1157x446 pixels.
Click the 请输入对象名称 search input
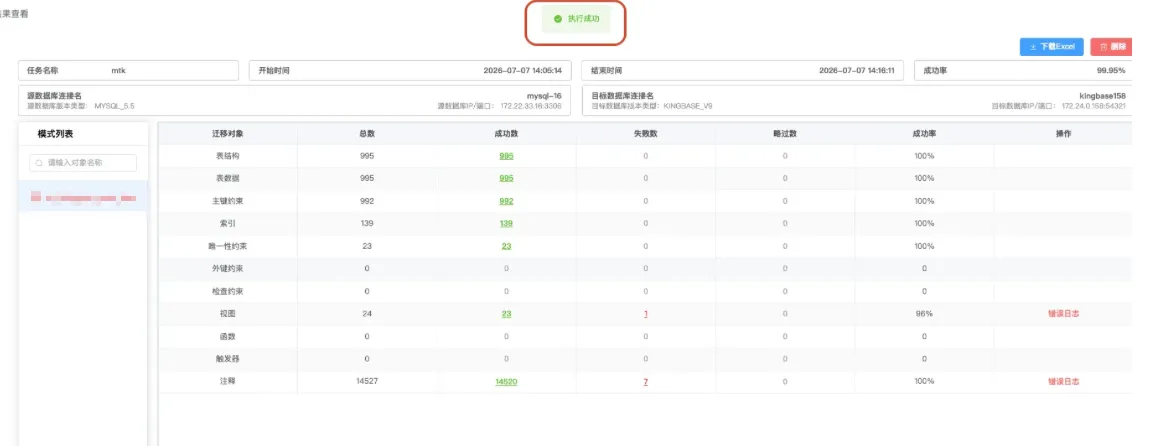pyautogui.click(x=83, y=162)
